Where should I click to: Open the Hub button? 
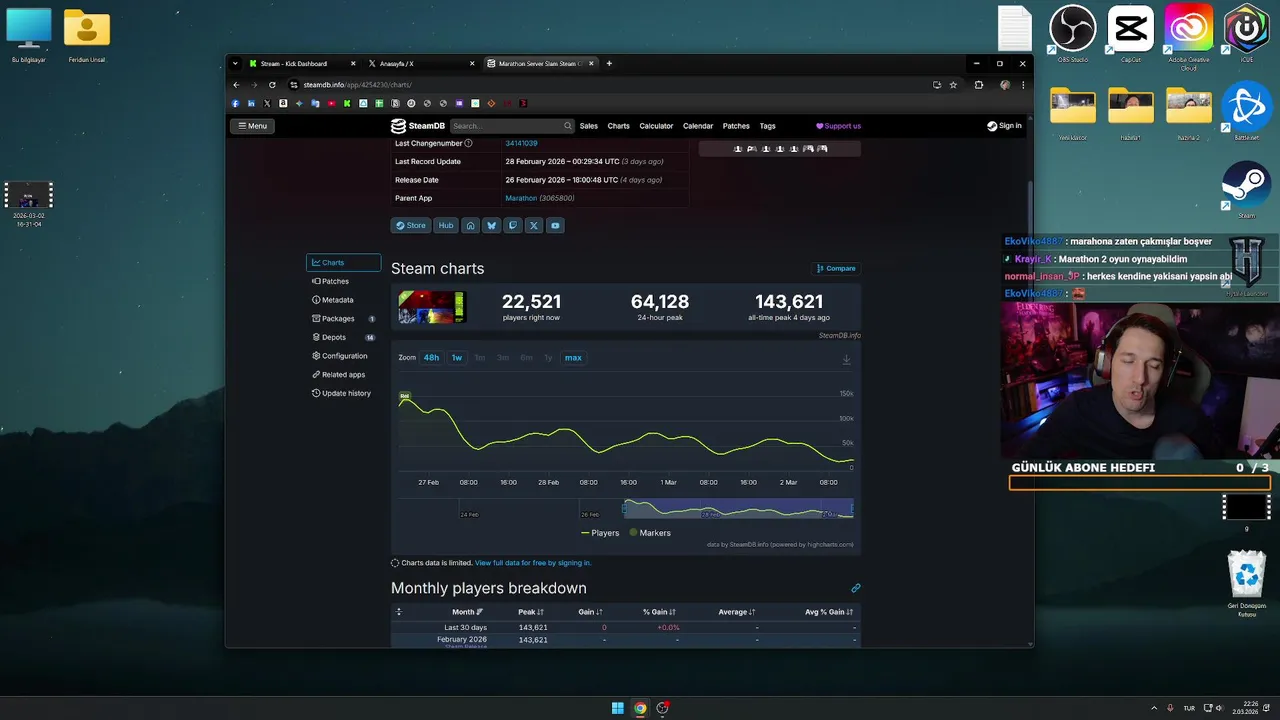pos(446,225)
